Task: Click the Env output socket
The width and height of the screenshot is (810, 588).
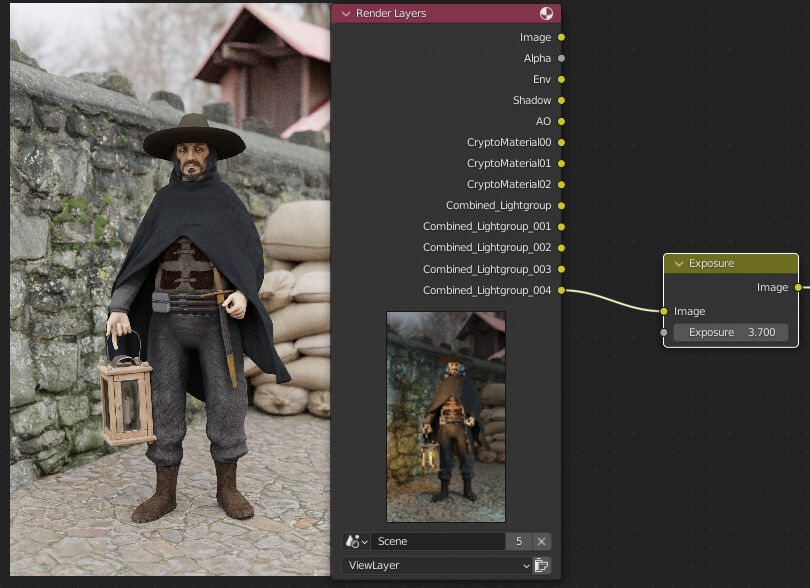Action: point(560,79)
